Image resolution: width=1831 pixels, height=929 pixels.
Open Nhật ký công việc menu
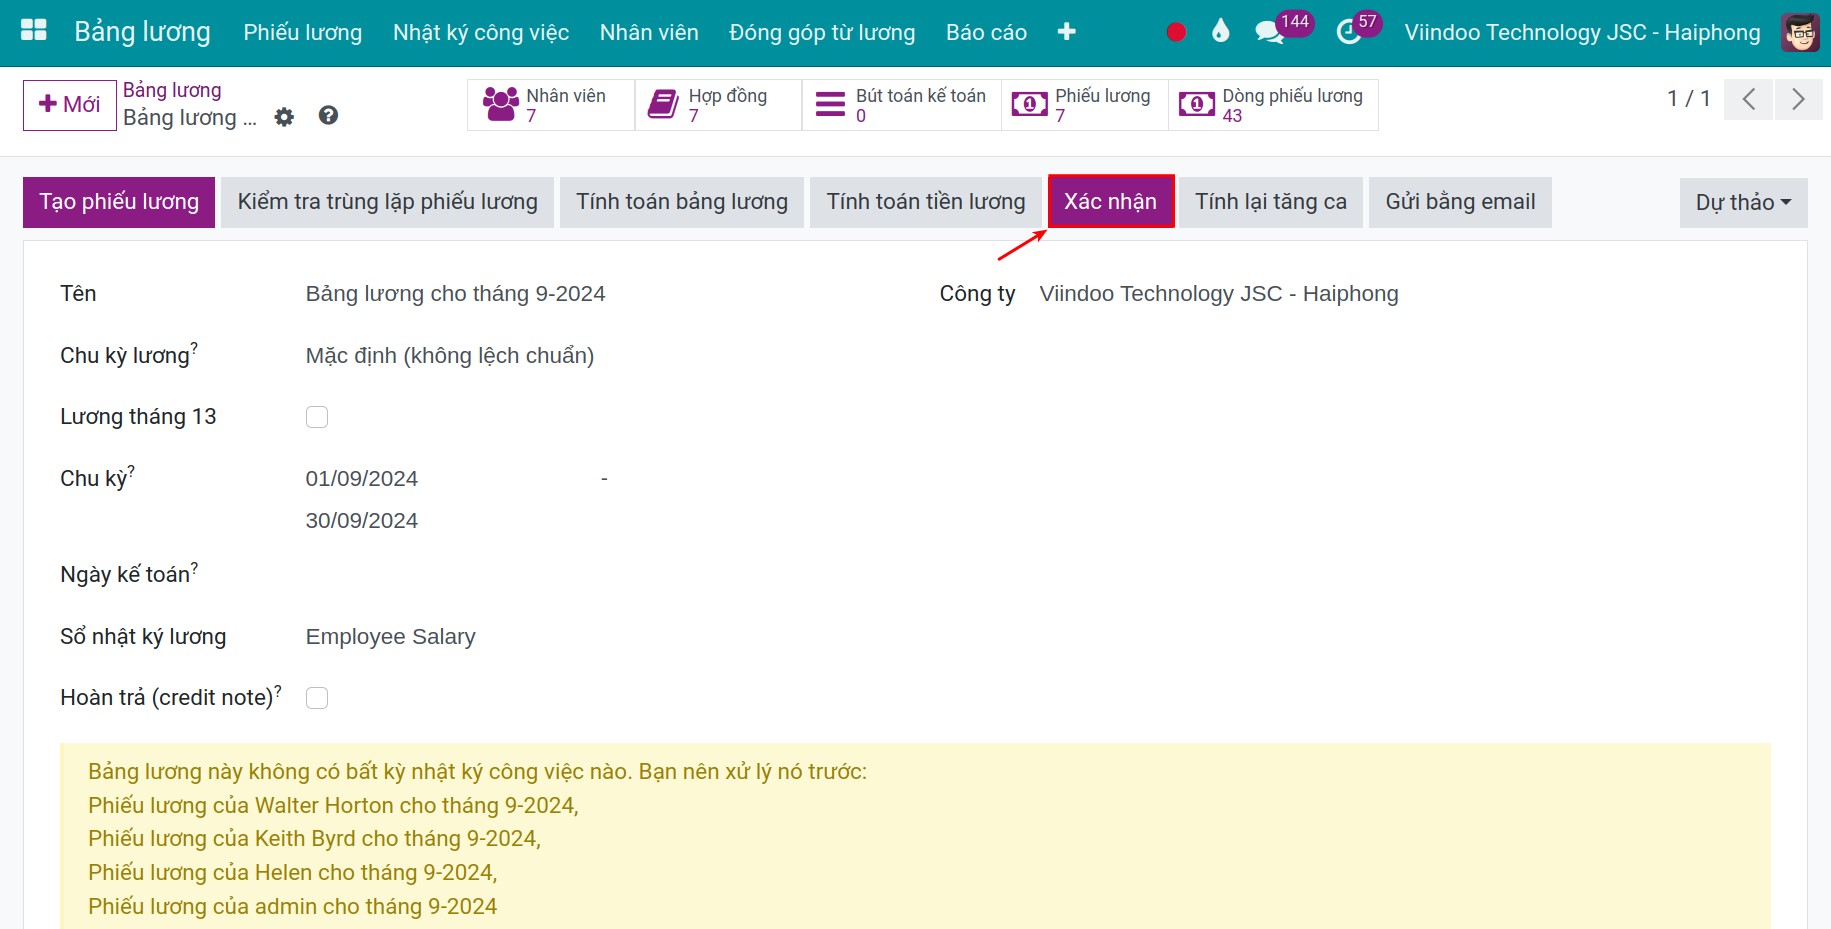tap(481, 32)
